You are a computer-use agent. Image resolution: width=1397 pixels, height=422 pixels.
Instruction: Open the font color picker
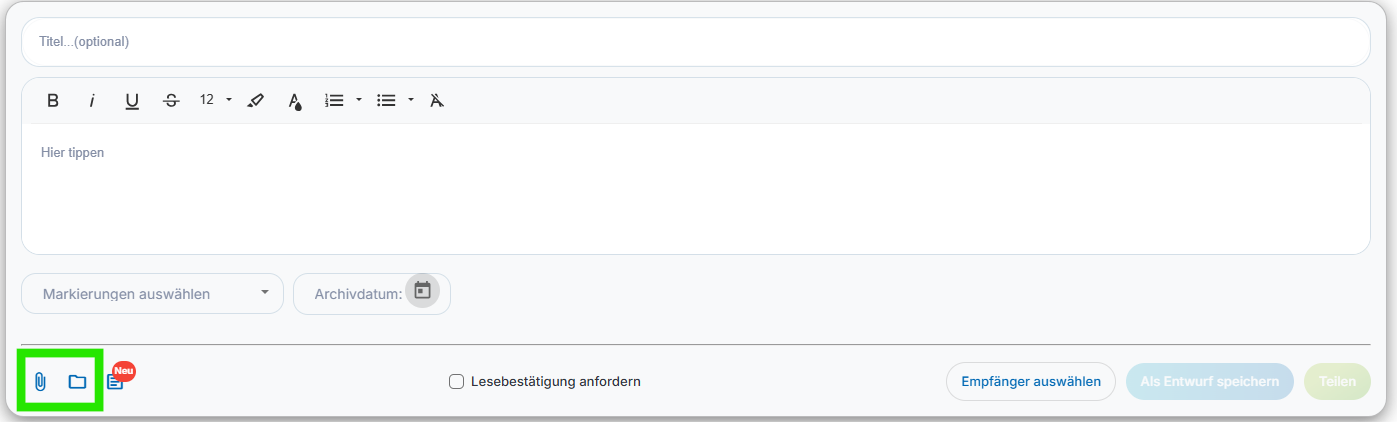[295, 100]
